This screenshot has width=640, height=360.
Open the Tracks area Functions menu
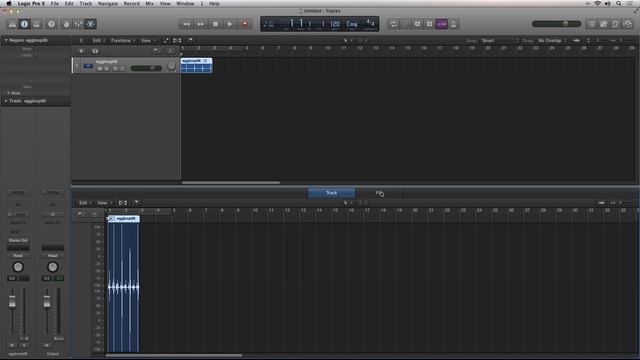123,40
